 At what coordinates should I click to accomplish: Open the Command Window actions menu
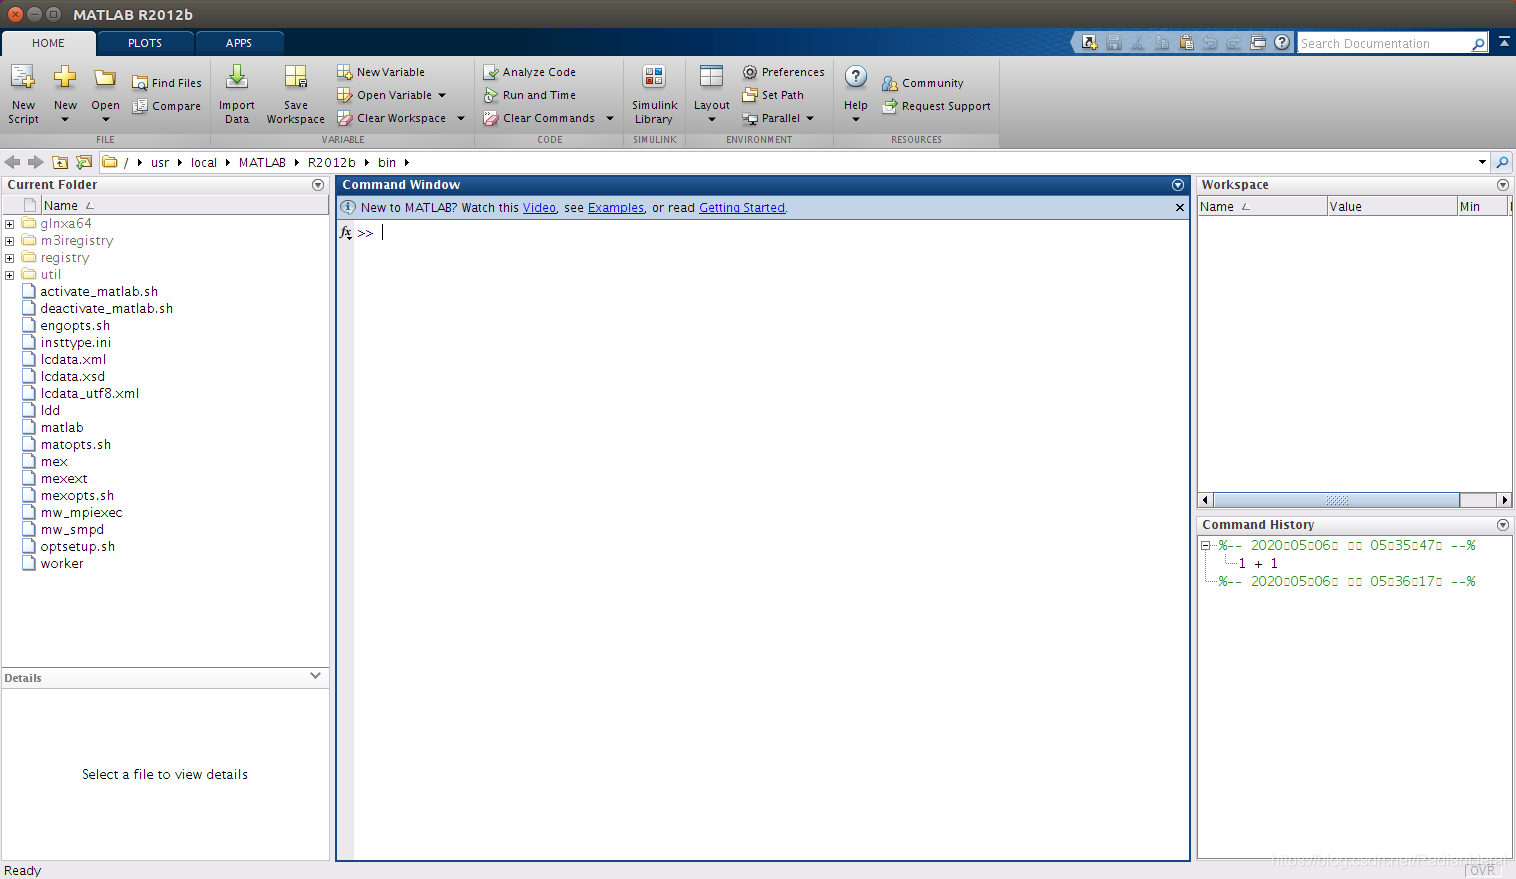tap(1178, 185)
